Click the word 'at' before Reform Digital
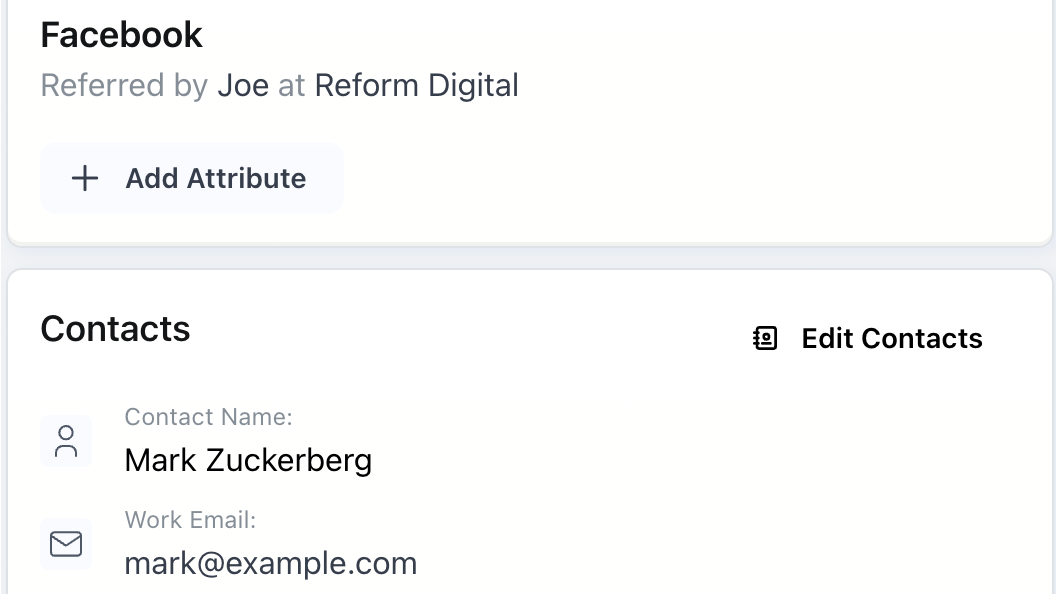 291,86
